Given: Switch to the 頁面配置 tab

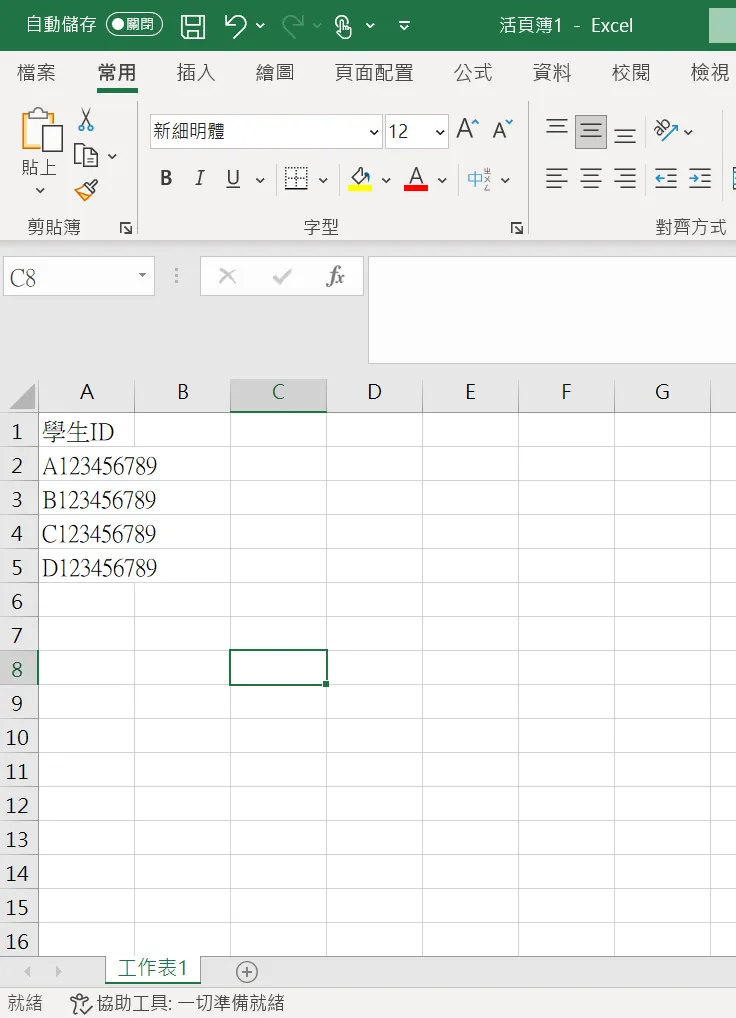Looking at the screenshot, I should click(374, 73).
